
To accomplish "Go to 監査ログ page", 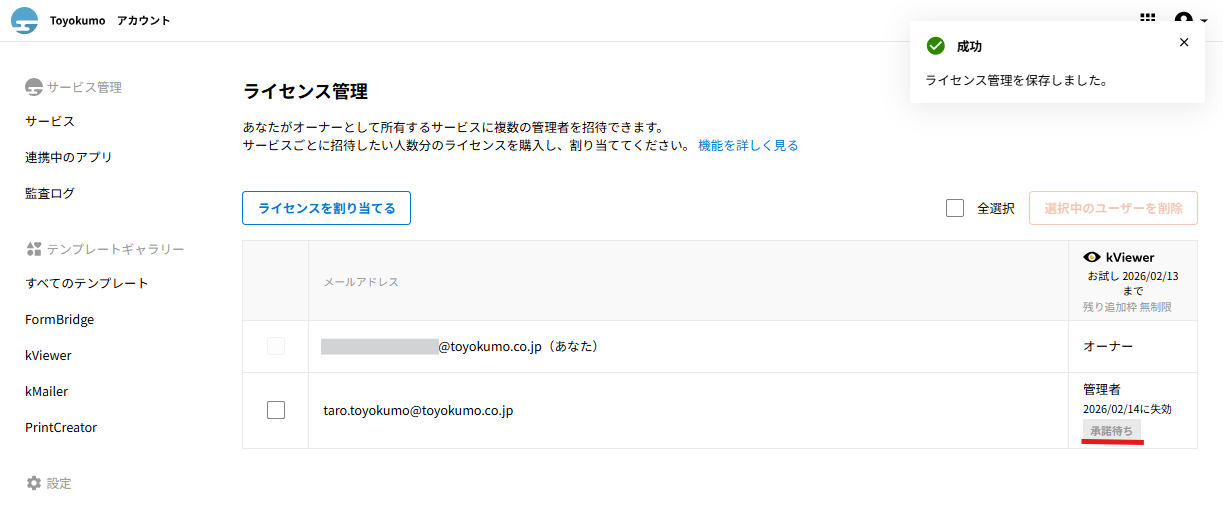I will coord(50,193).
